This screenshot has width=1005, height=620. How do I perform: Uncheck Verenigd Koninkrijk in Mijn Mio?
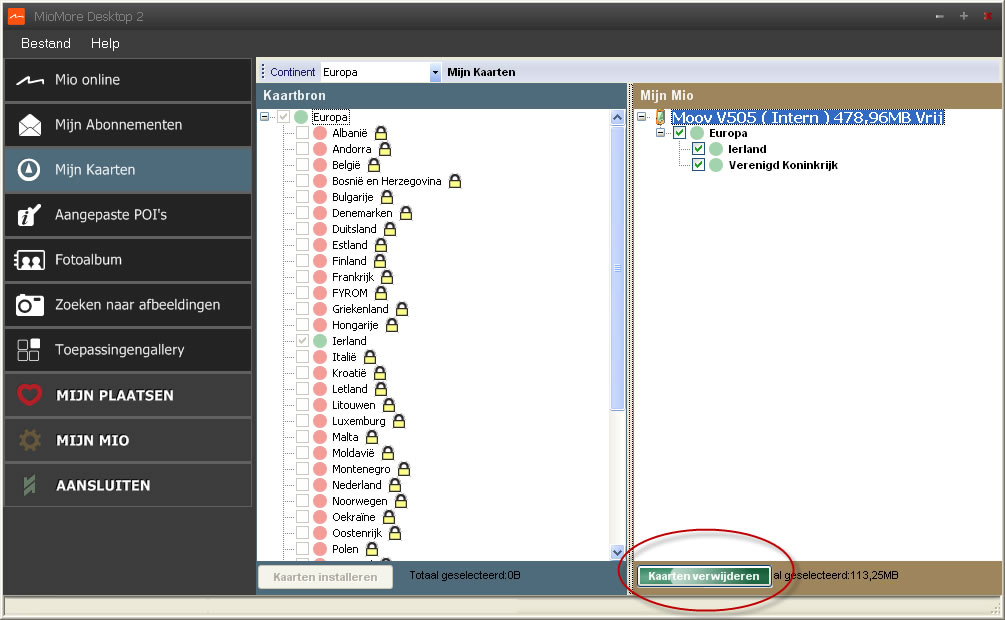[x=699, y=165]
